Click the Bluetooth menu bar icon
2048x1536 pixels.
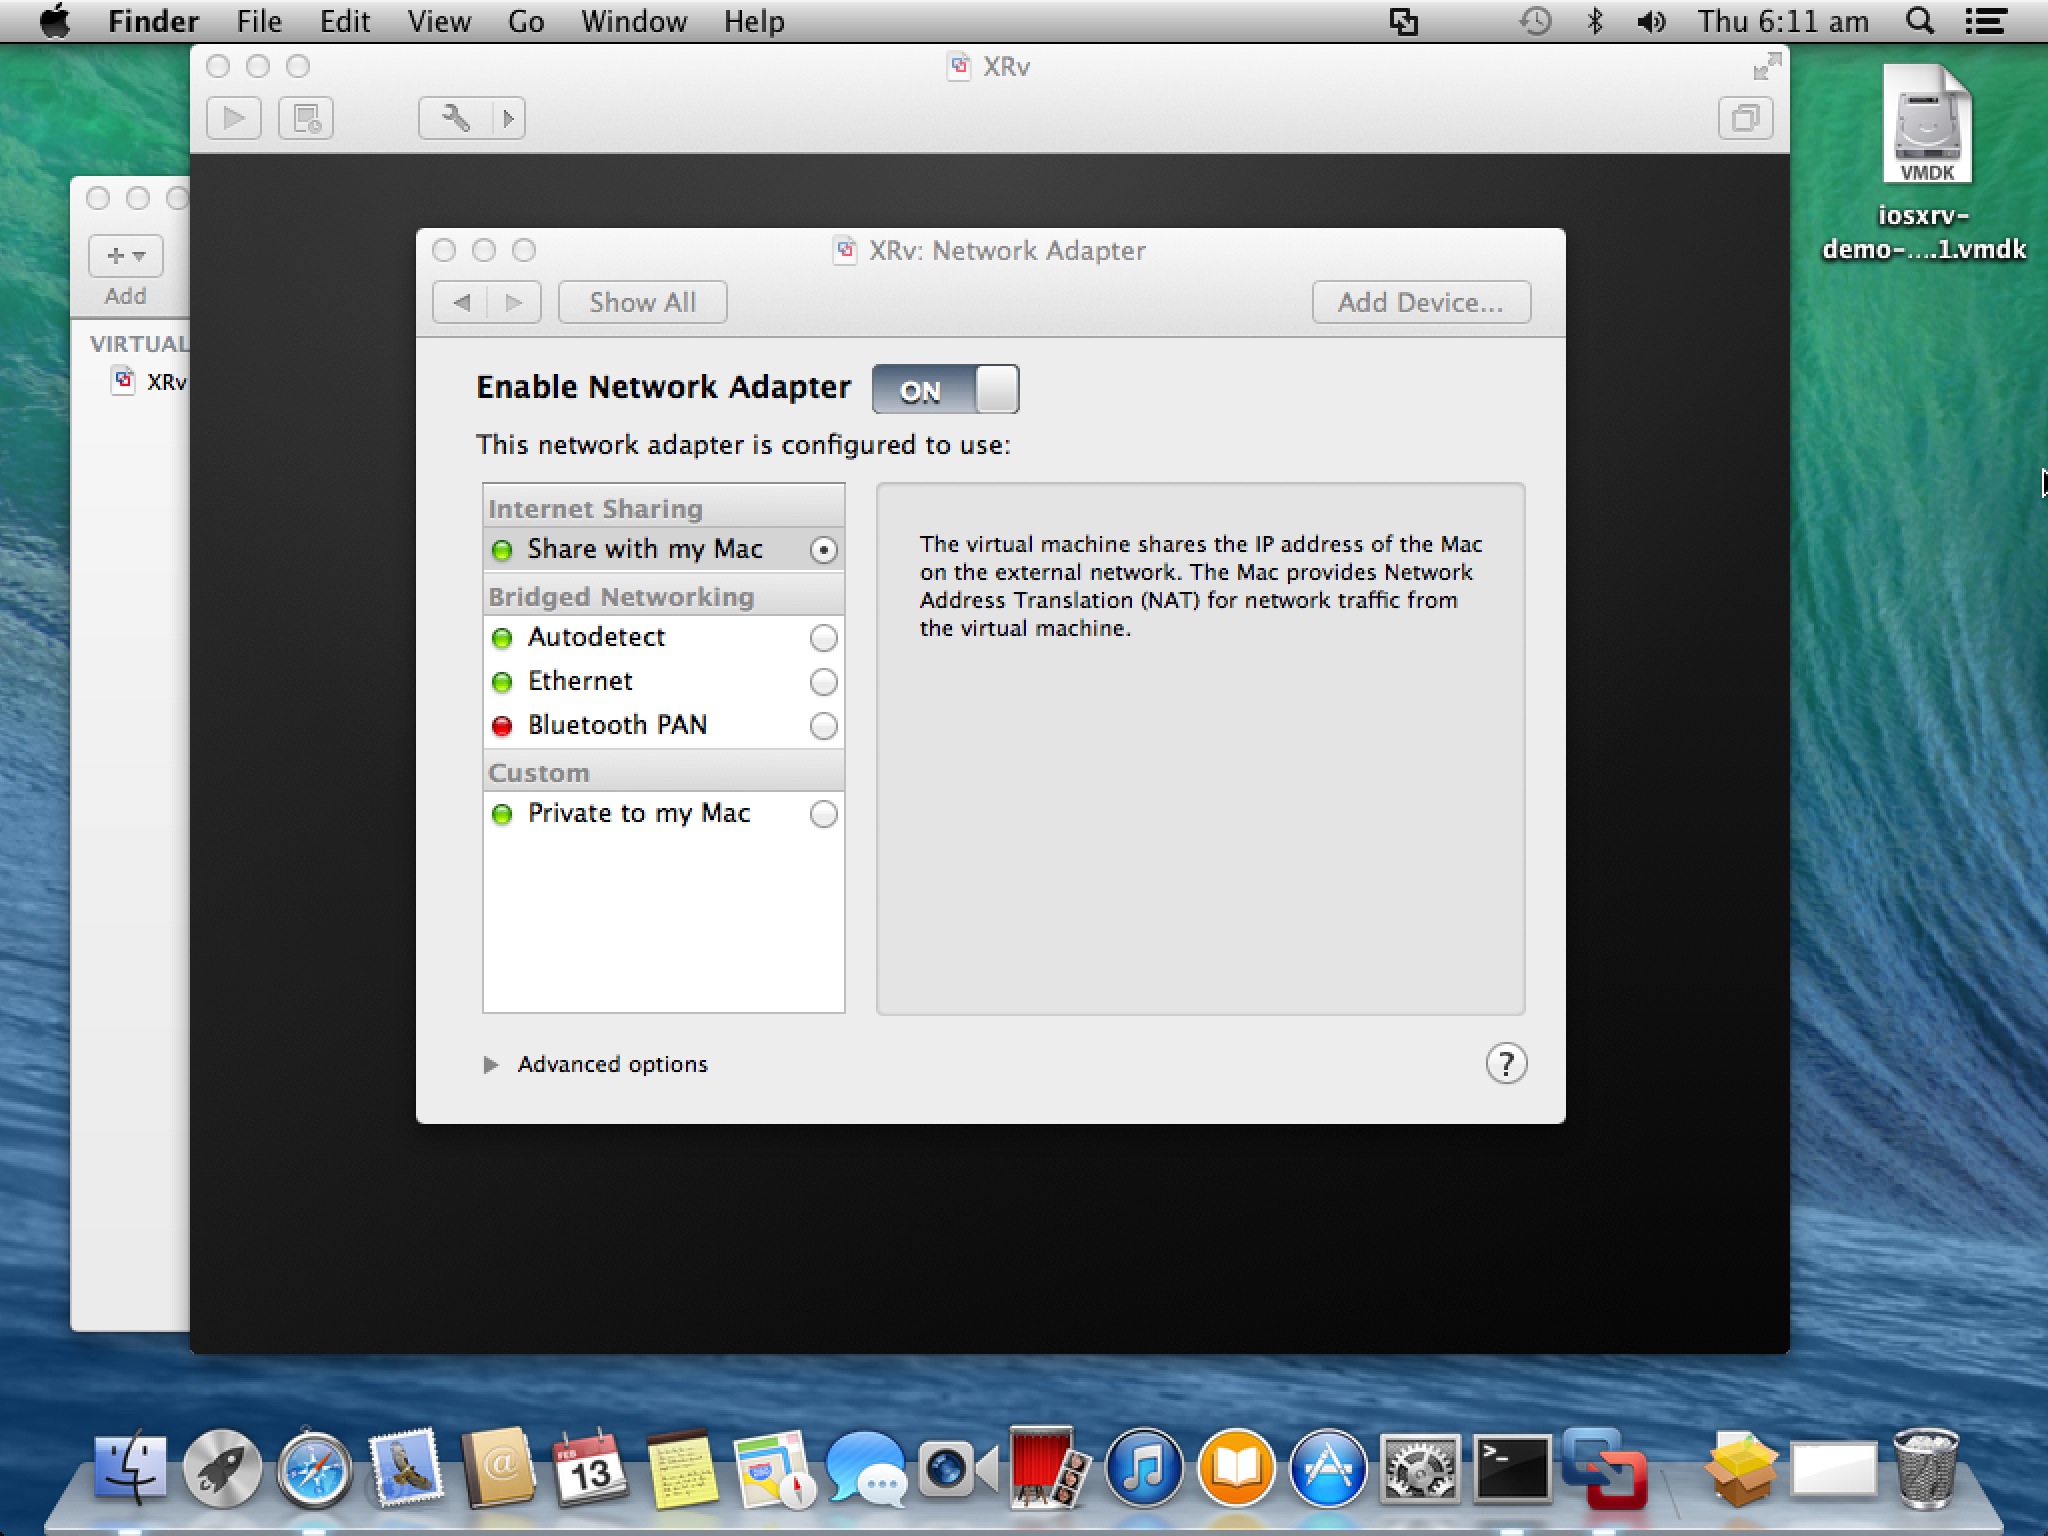coord(1595,21)
